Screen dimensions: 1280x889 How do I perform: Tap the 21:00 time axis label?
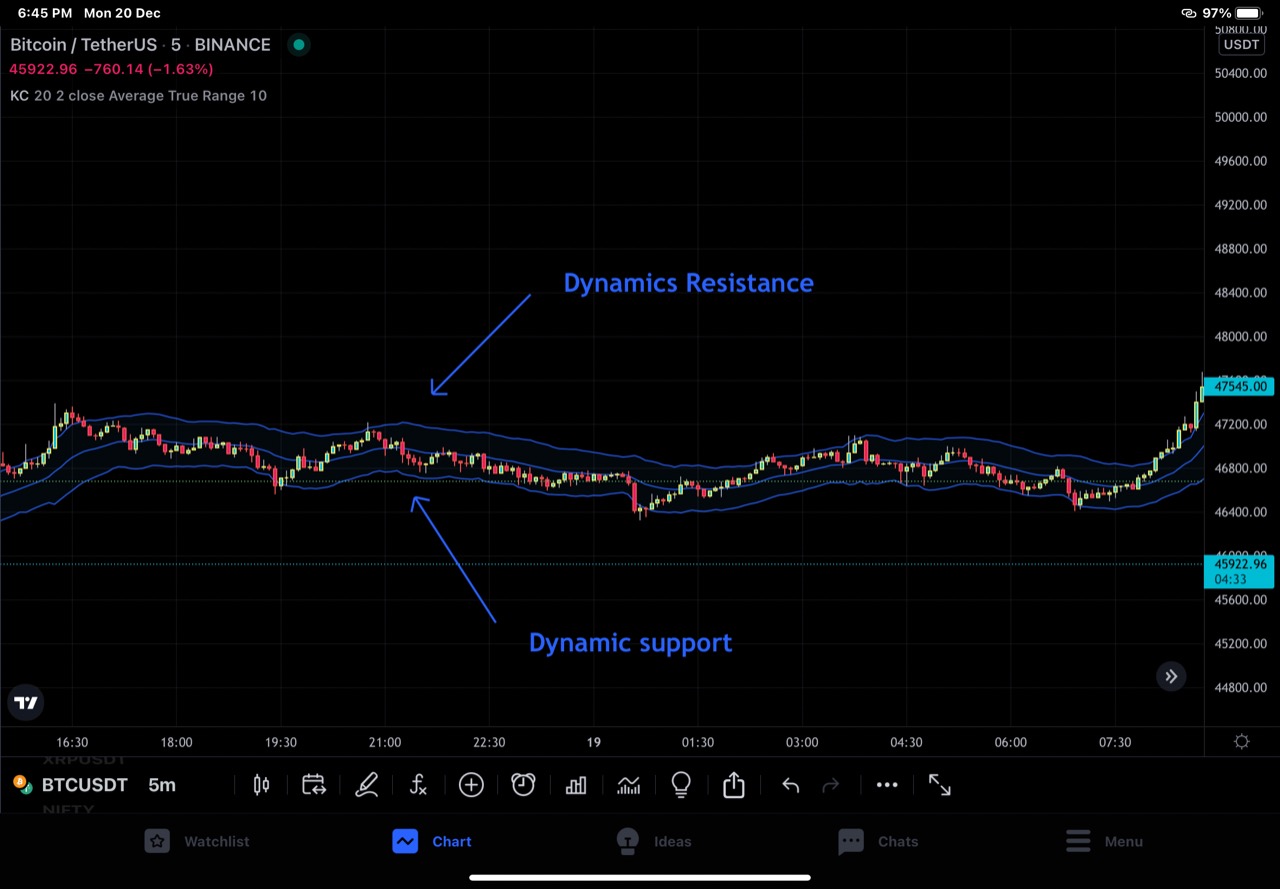click(385, 742)
